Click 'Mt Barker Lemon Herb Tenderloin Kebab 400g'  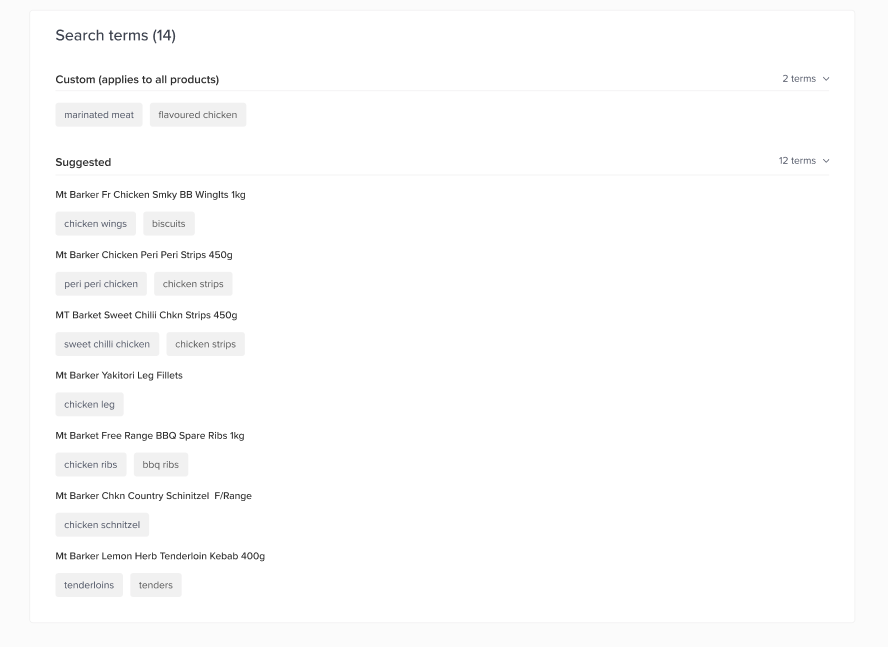(160, 556)
